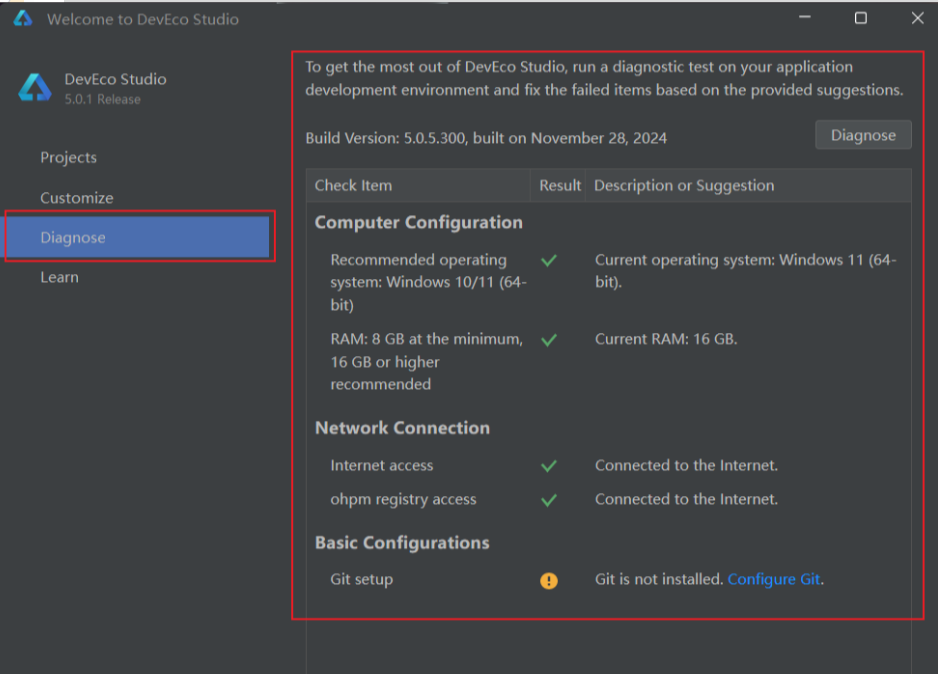Maximize the DevEco Studio window
Screen dimensions: 938x674
860,18
